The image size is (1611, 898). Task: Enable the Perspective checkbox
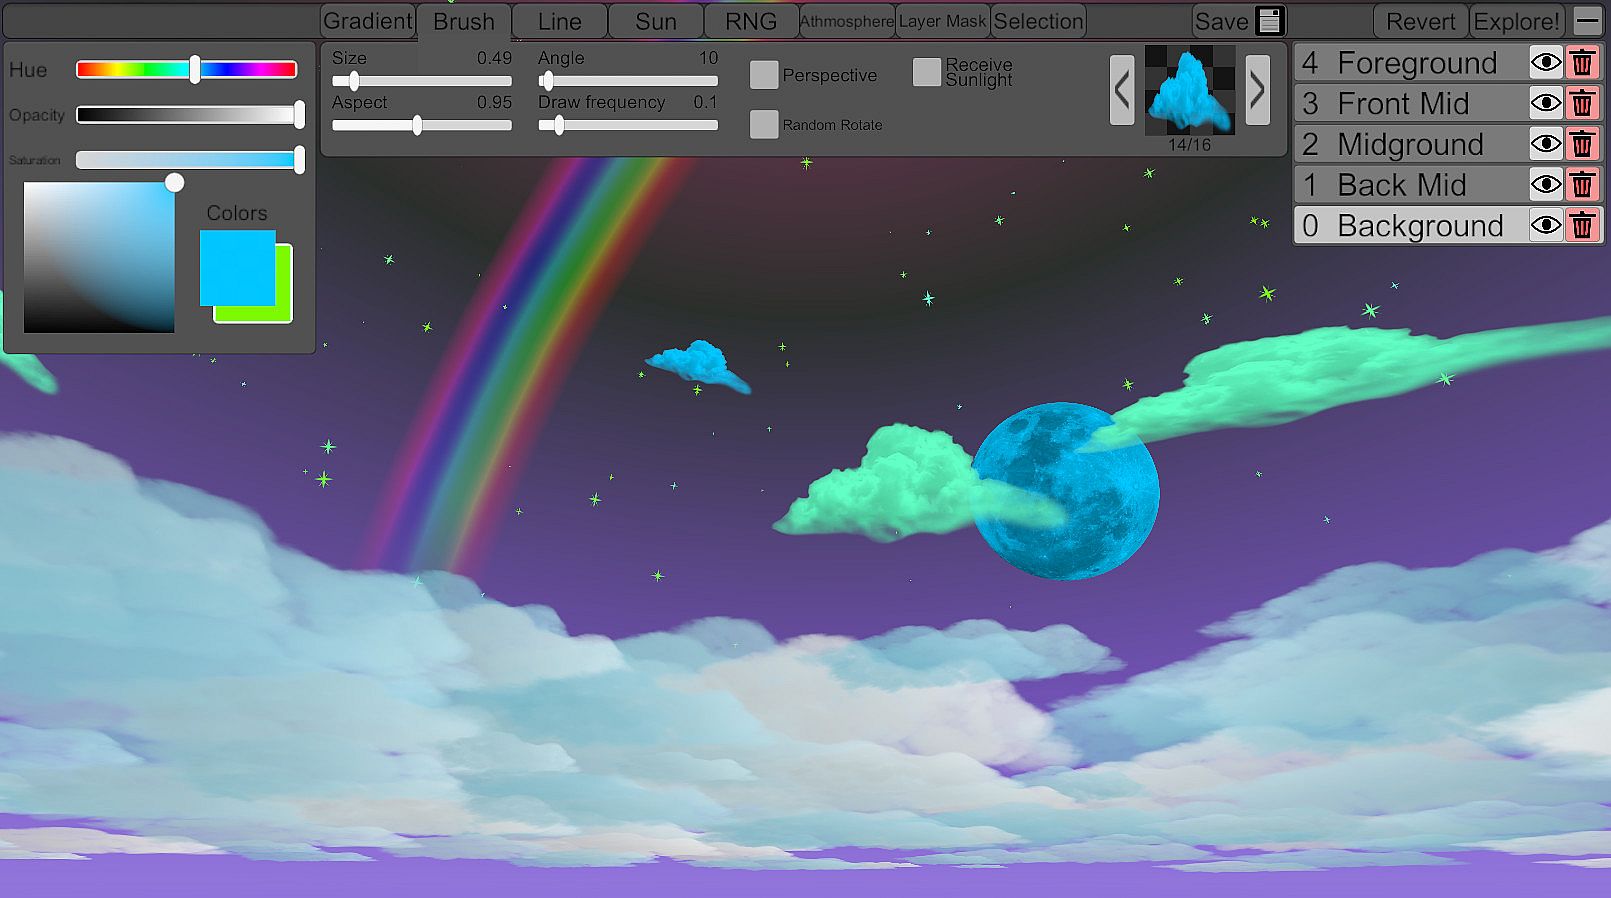764,75
